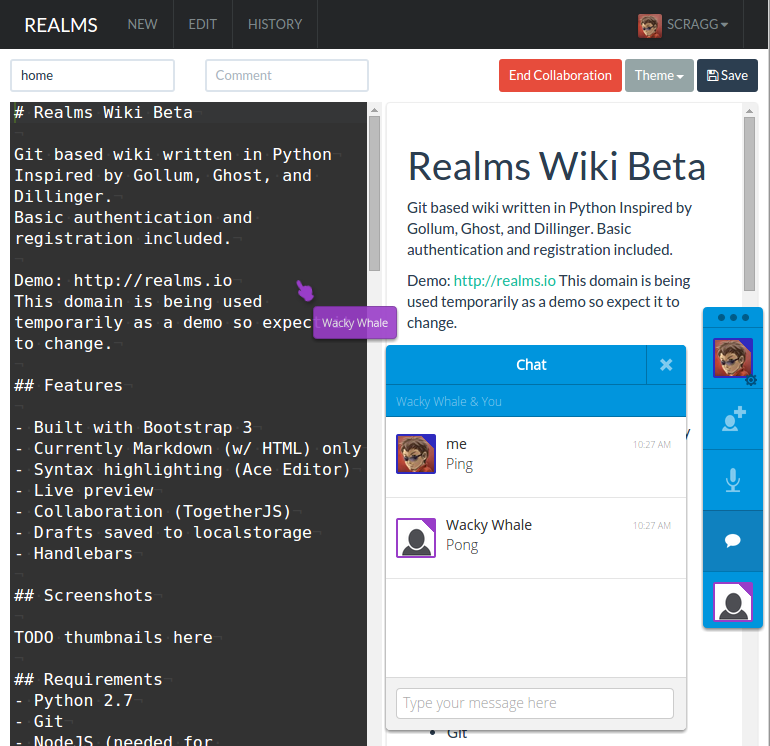Click the invite a friend icon

(x=733, y=419)
